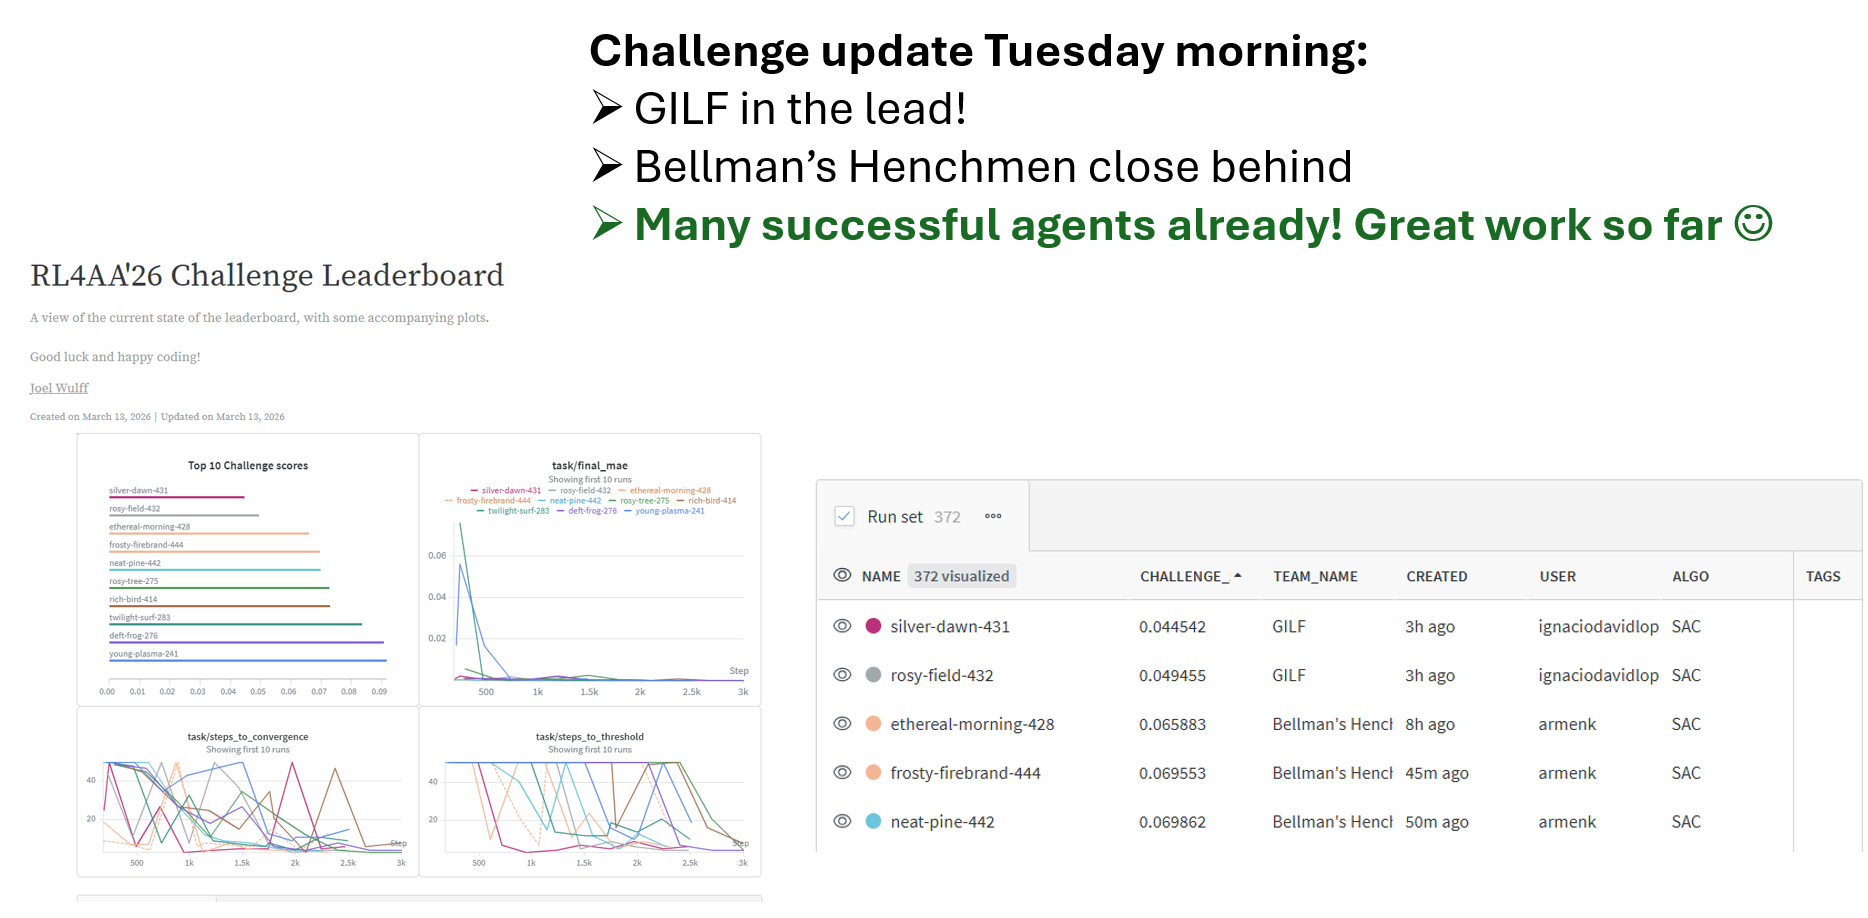This screenshot has width=1868, height=918.
Task: Toggle the eye icon in NAME header
Action: 842,576
